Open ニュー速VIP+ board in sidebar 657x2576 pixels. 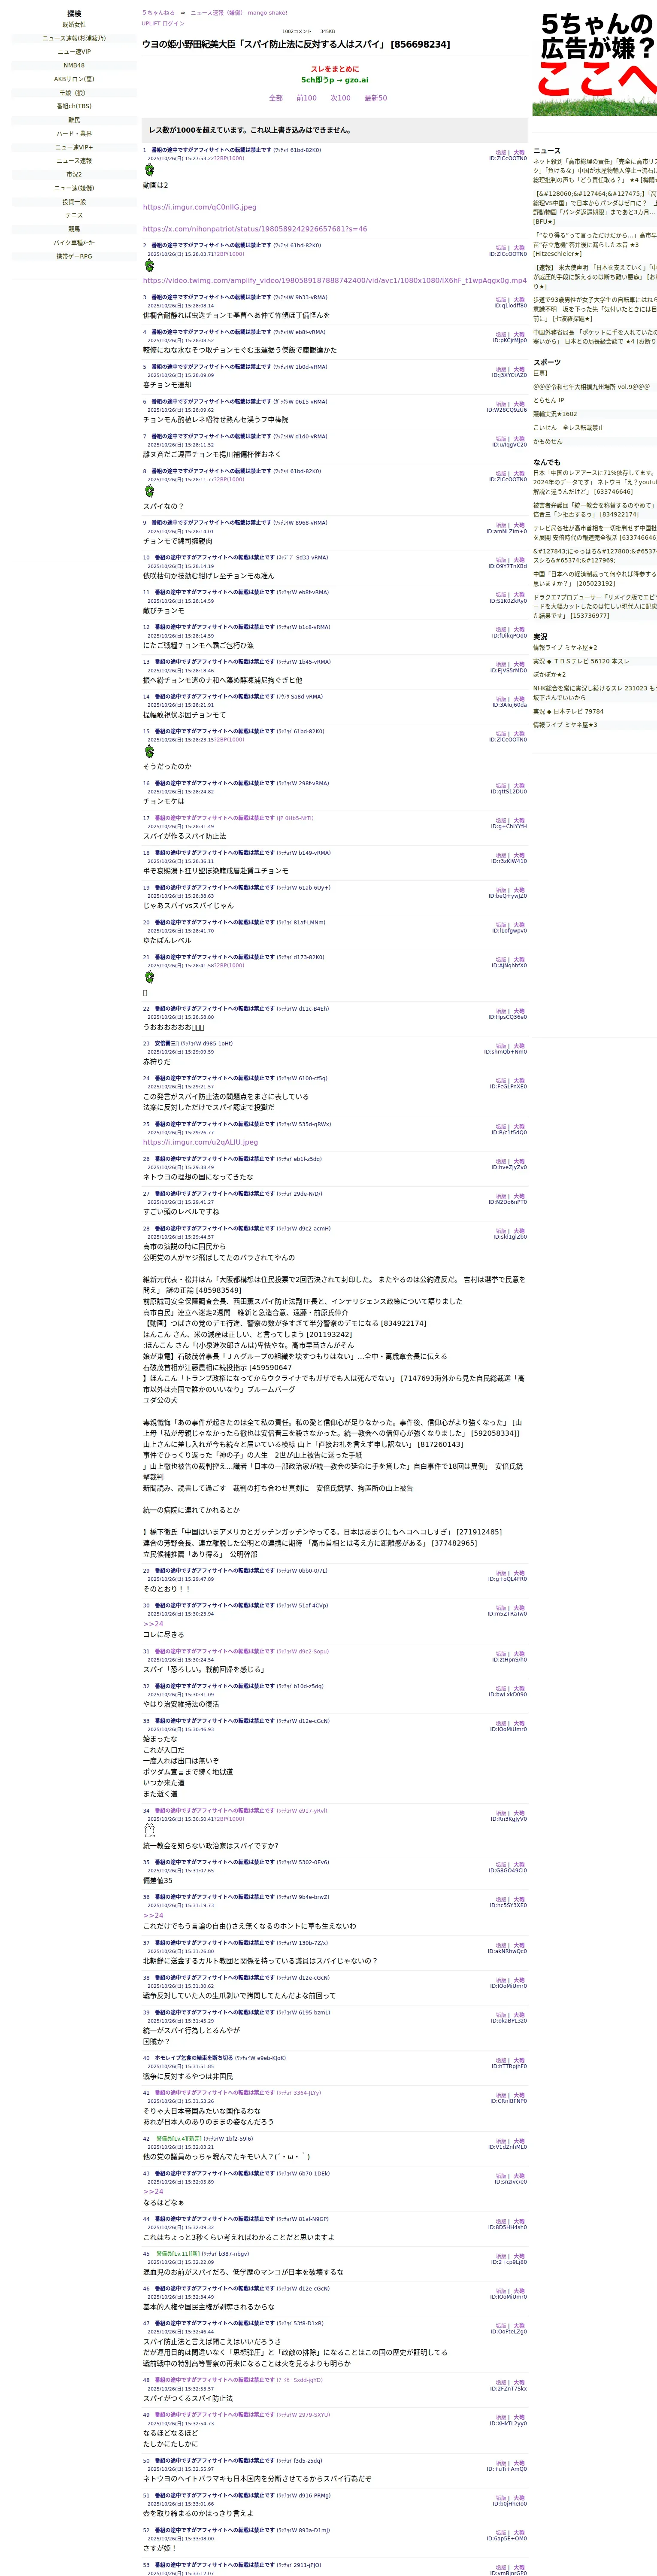[74, 147]
